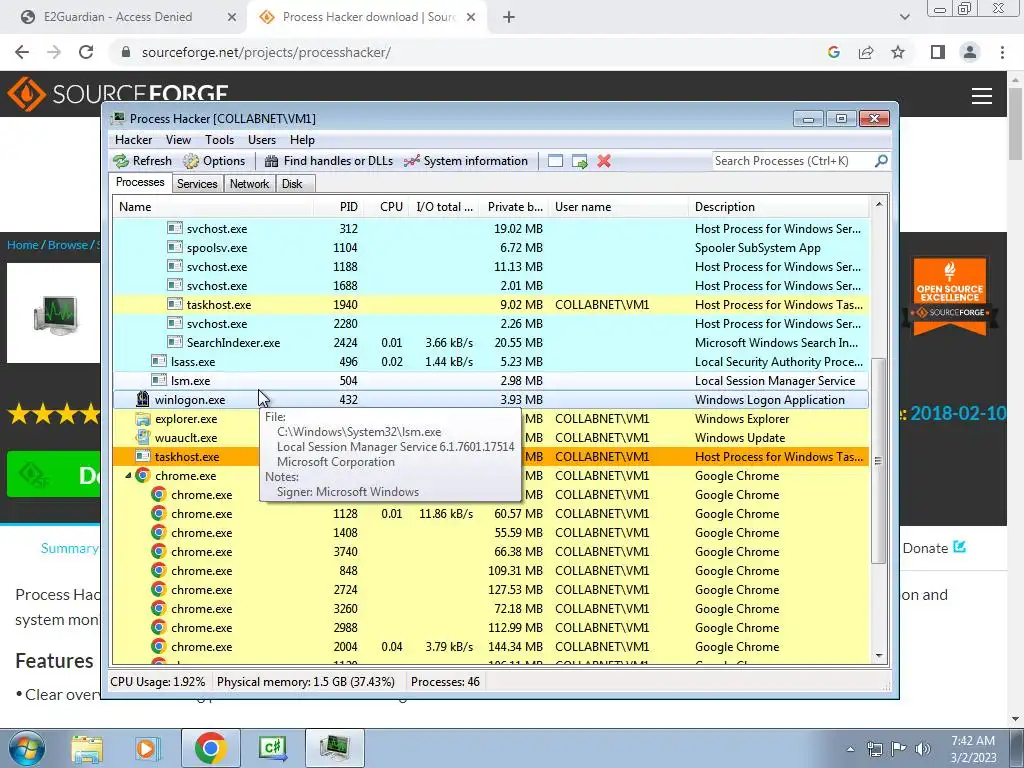Collapse the parent chrome.exe tree node
This screenshot has height=768, width=1024.
pos(128,476)
